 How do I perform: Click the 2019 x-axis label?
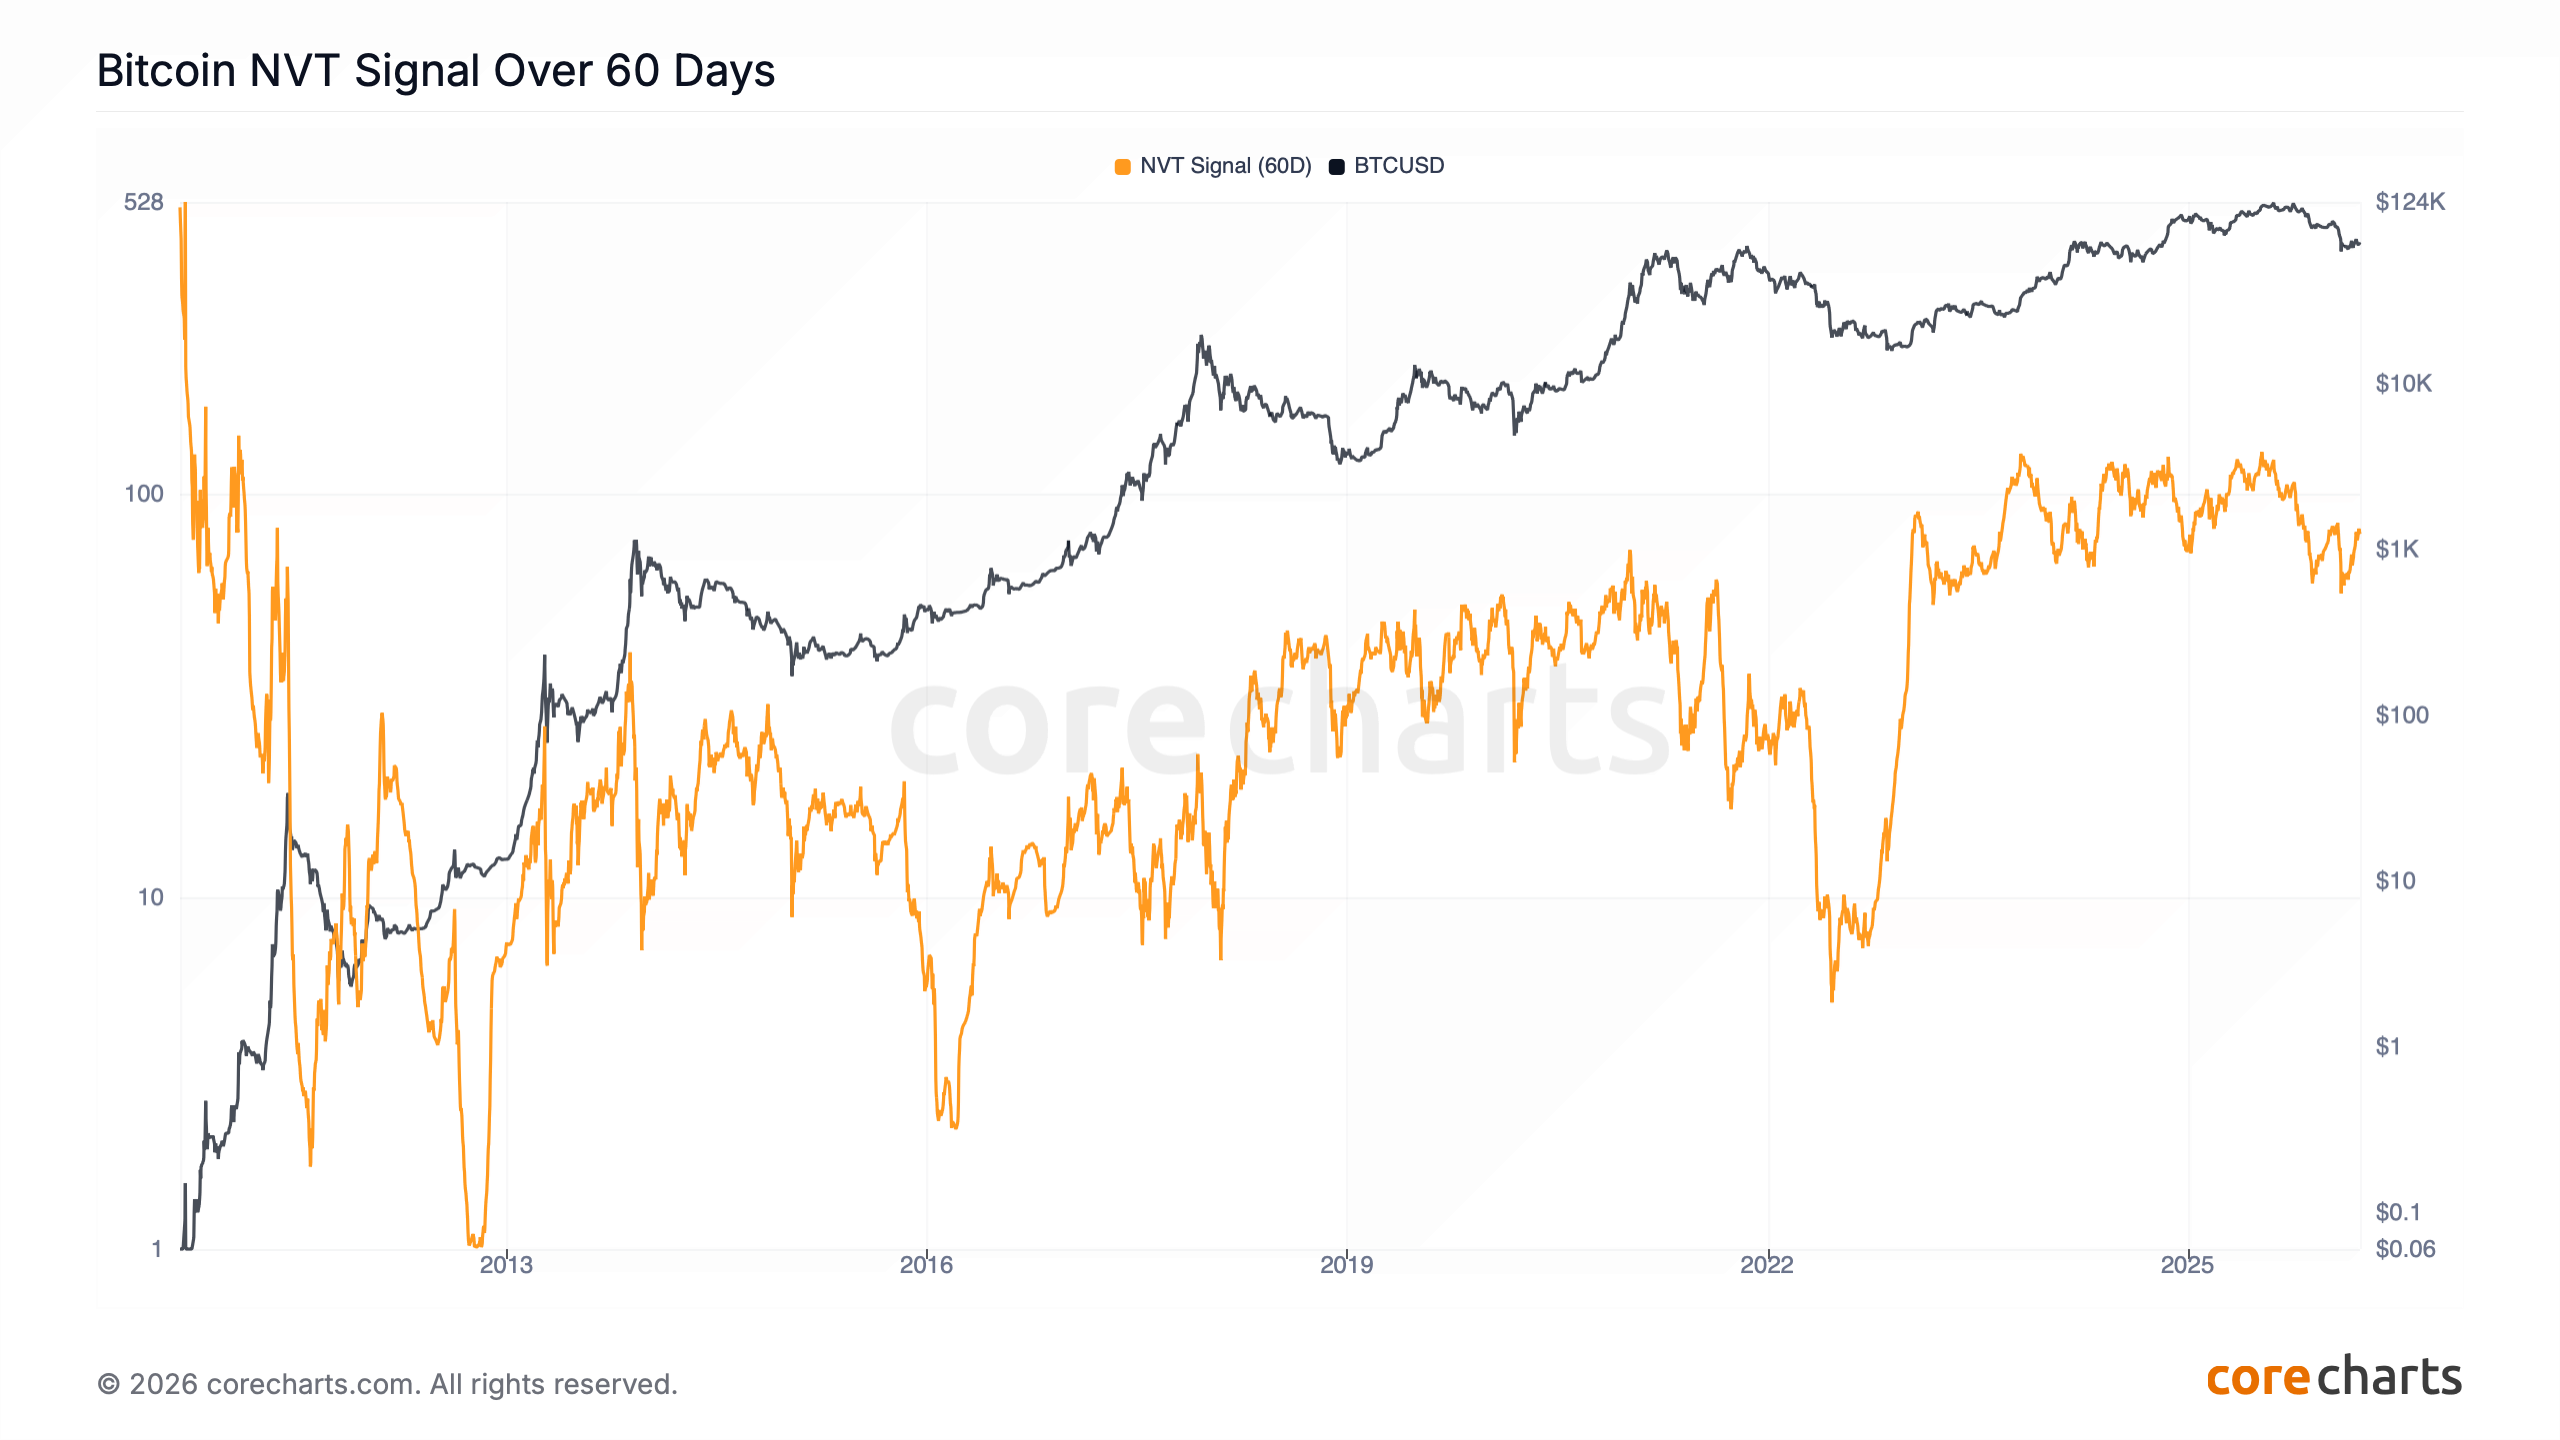click(x=1346, y=1265)
